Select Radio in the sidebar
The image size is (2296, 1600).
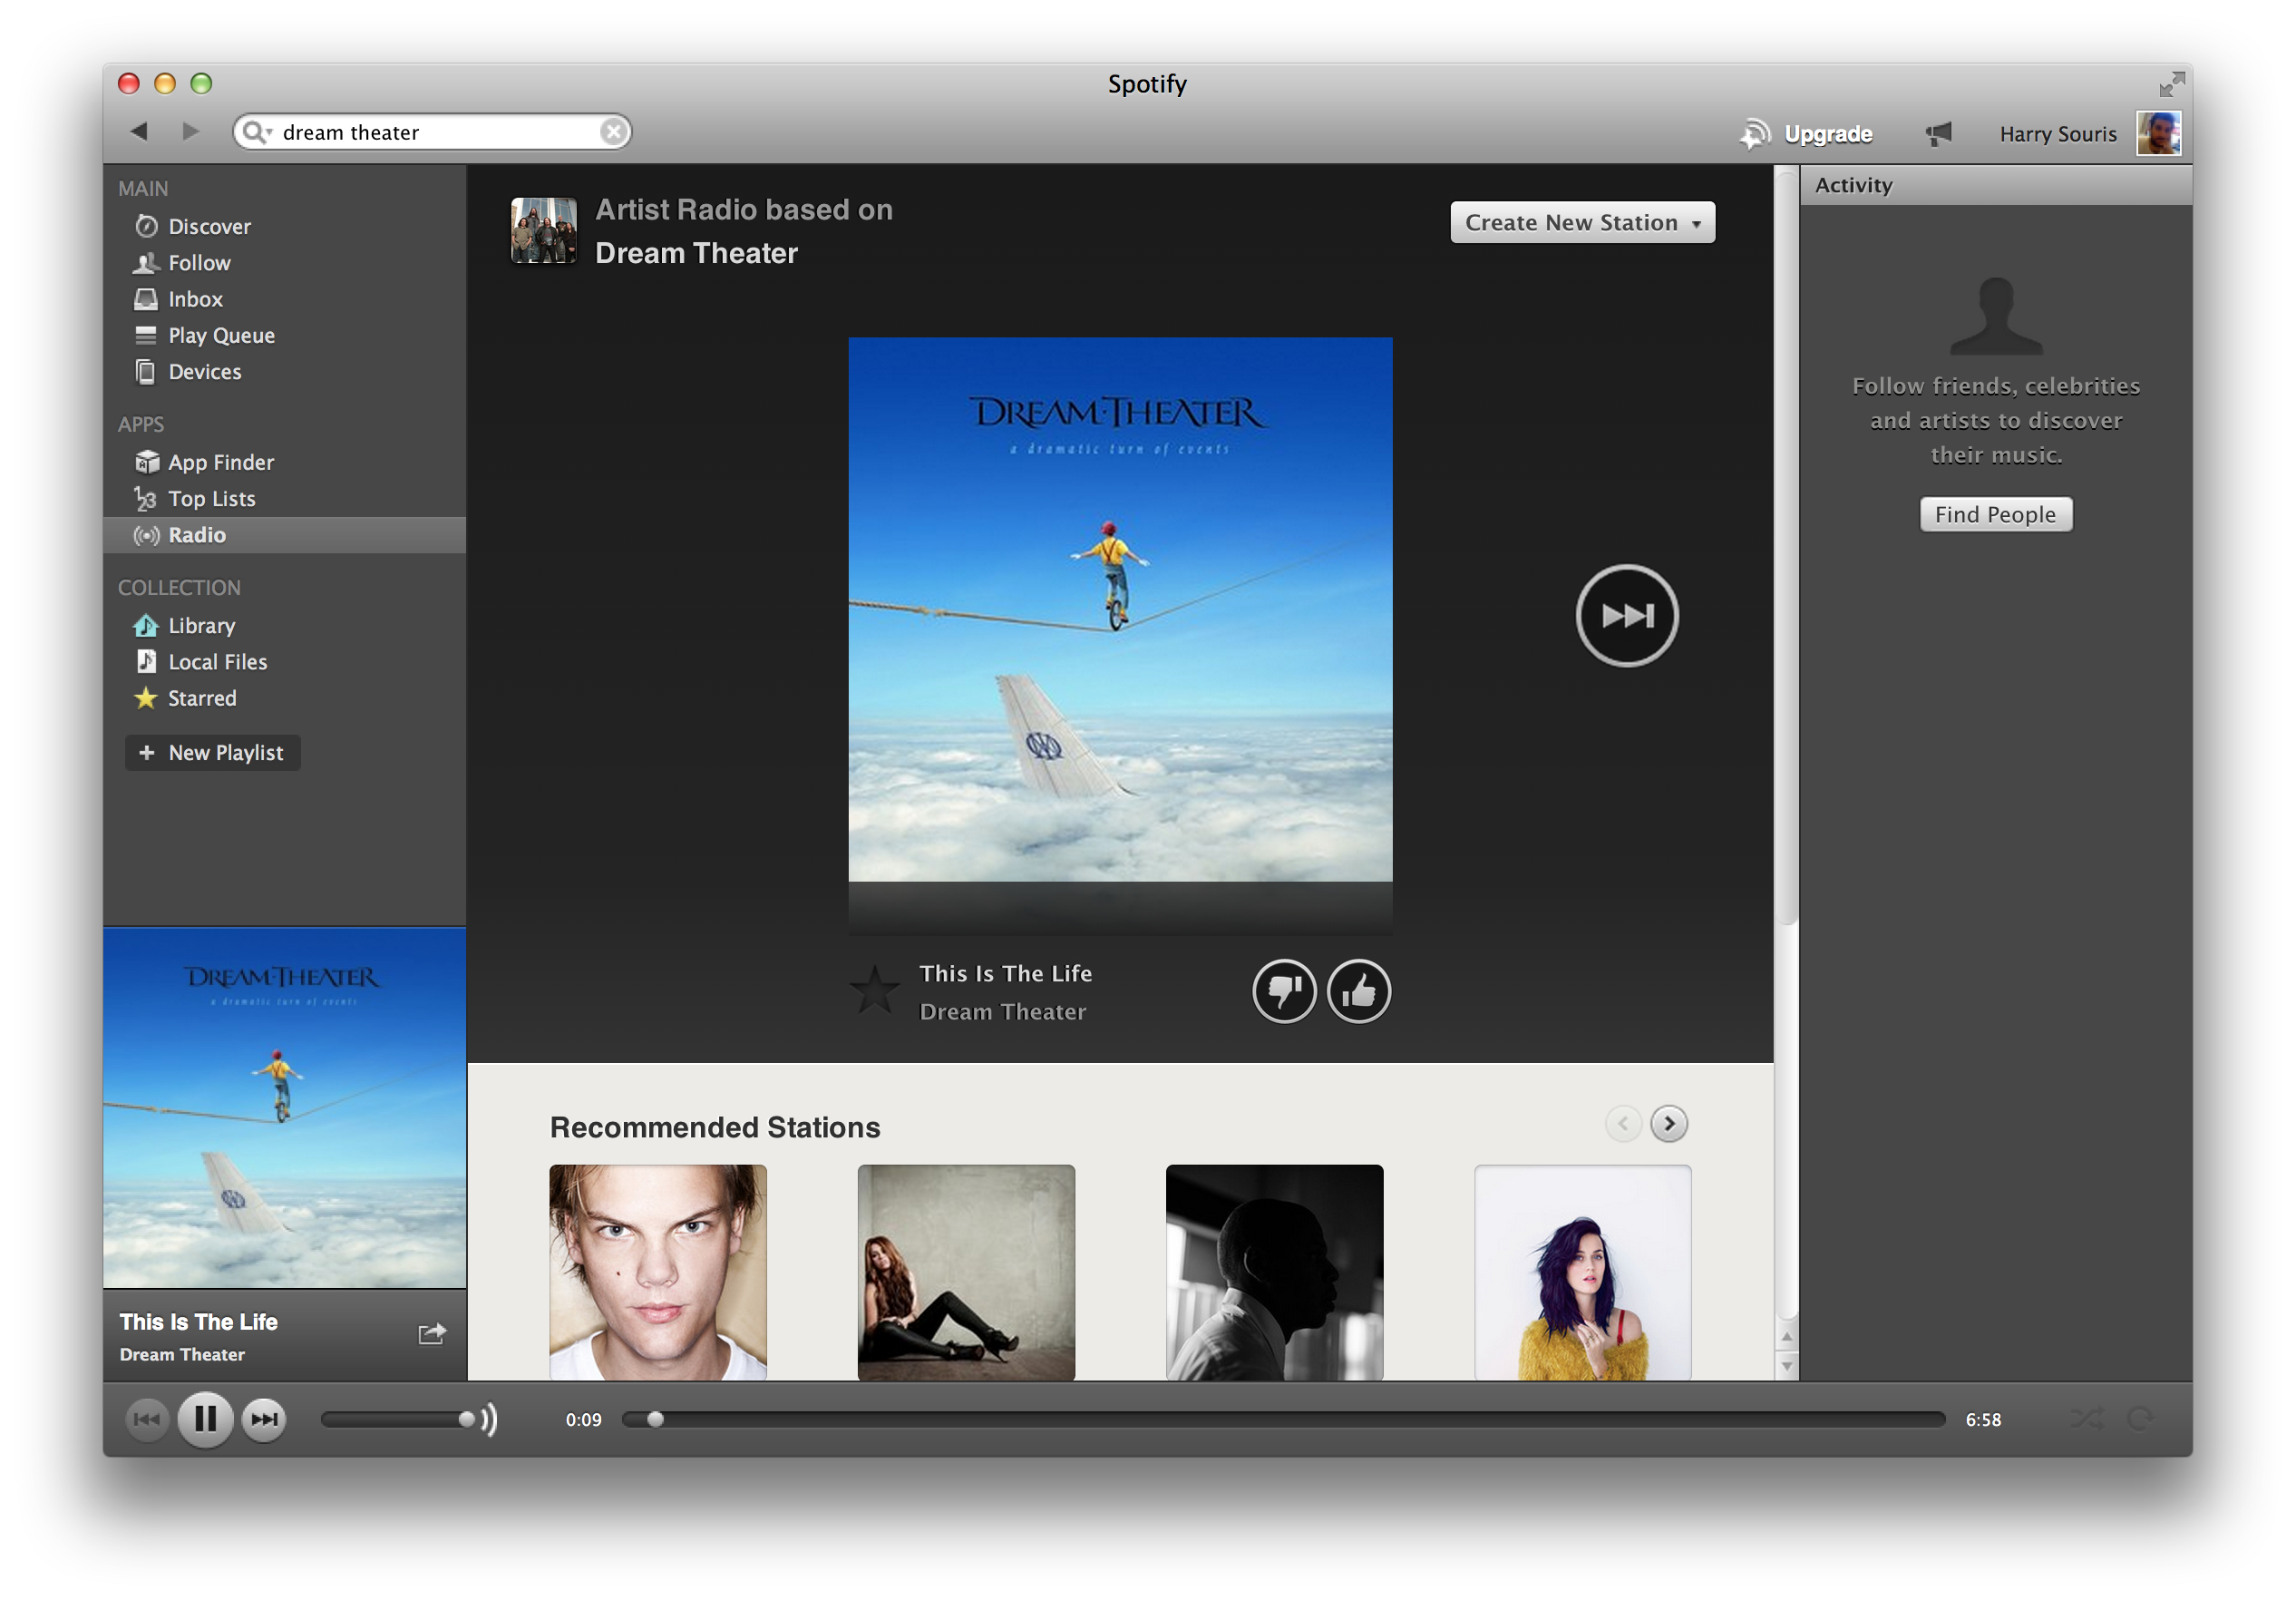tap(284, 535)
